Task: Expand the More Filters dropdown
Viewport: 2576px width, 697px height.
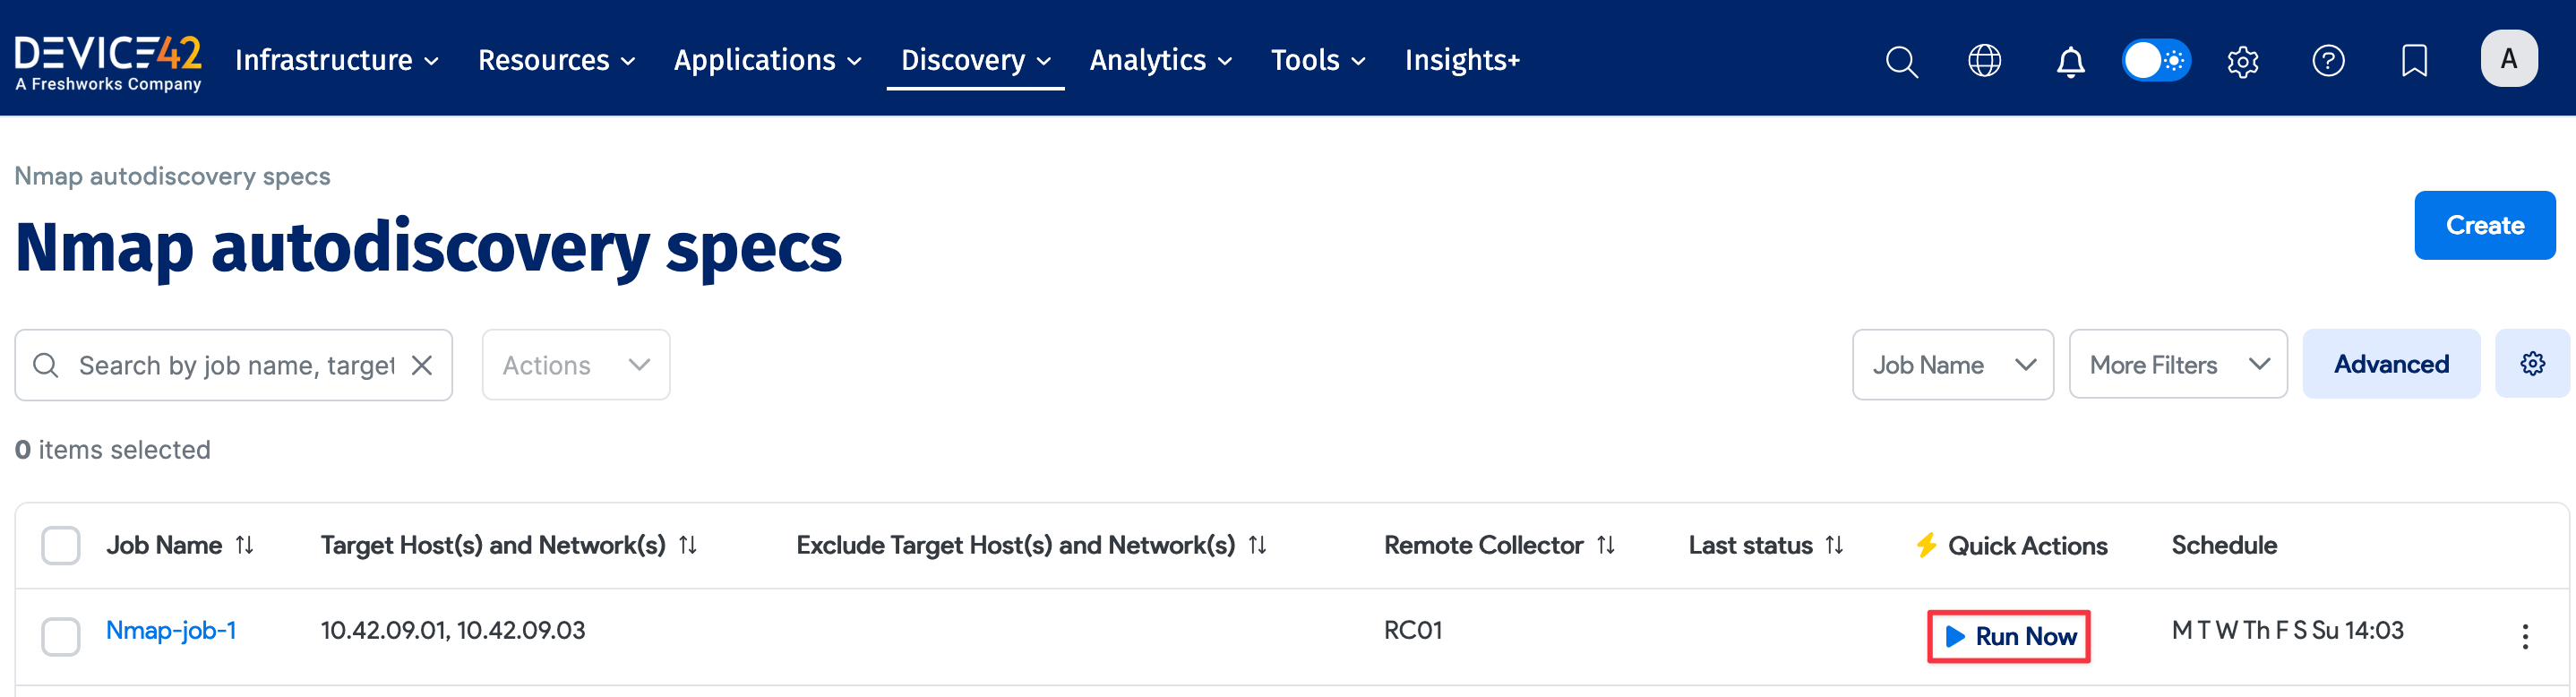Action: (x=2177, y=366)
